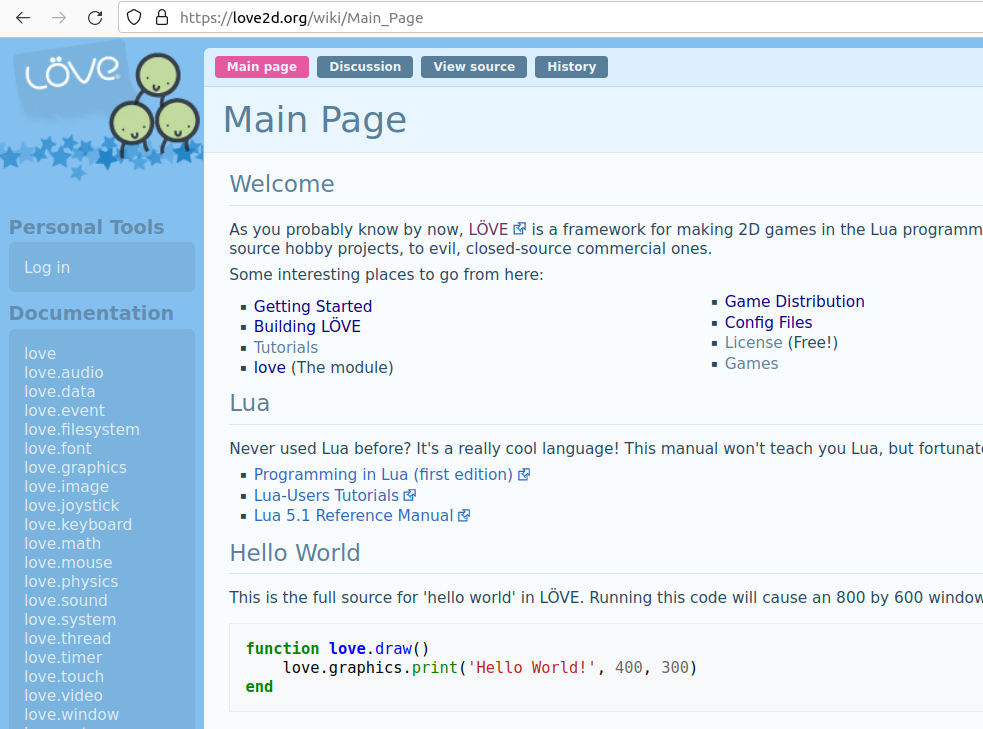The height and width of the screenshot is (729, 983).
Task: Open the View source tab
Action: click(x=474, y=67)
